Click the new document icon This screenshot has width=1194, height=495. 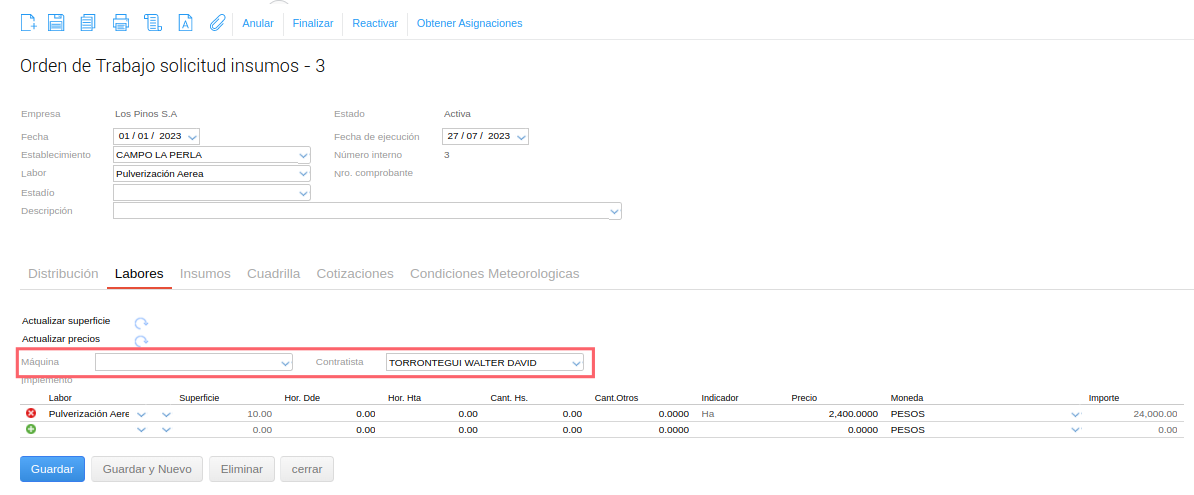click(x=29, y=22)
